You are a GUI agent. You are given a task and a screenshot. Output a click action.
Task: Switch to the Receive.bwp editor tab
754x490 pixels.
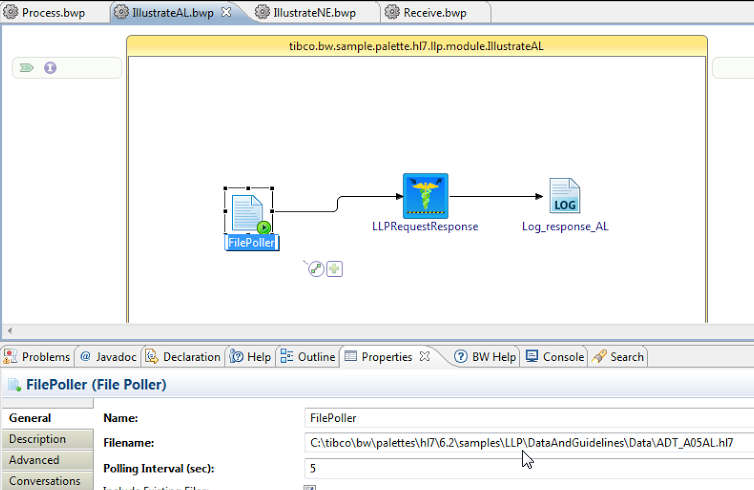click(x=435, y=13)
